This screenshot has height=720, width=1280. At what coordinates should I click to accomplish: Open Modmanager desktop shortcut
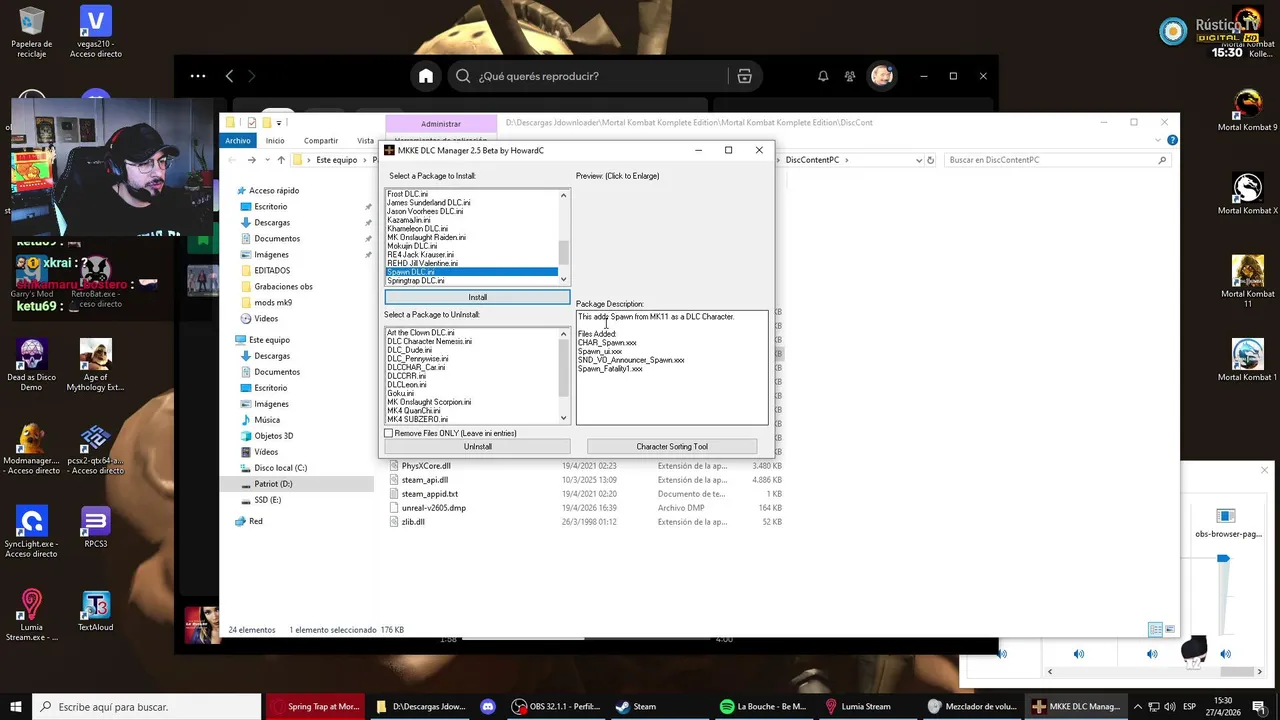tap(32, 449)
